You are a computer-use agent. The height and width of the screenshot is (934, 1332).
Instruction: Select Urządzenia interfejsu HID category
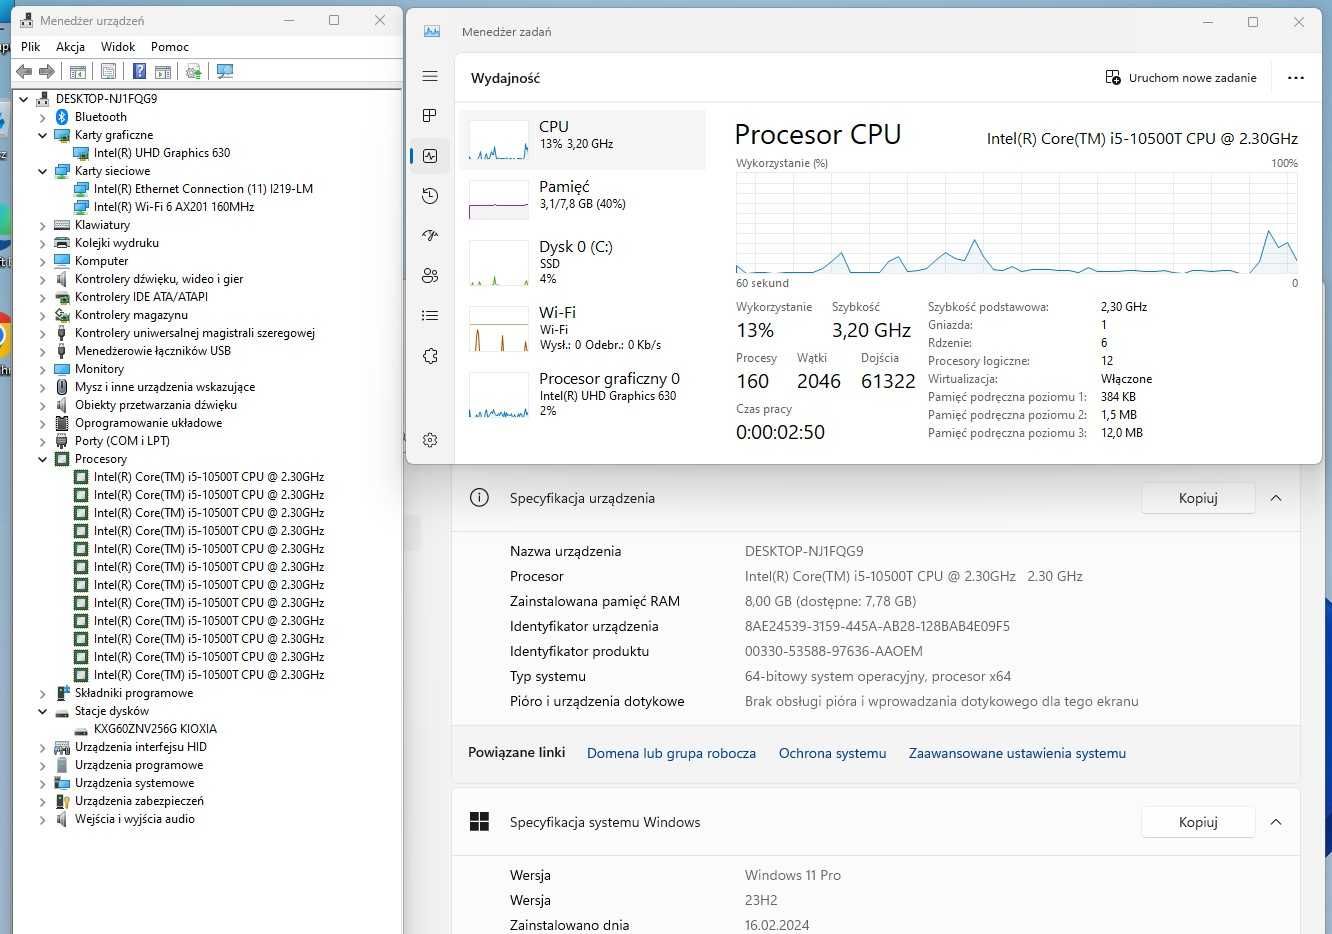[140, 747]
